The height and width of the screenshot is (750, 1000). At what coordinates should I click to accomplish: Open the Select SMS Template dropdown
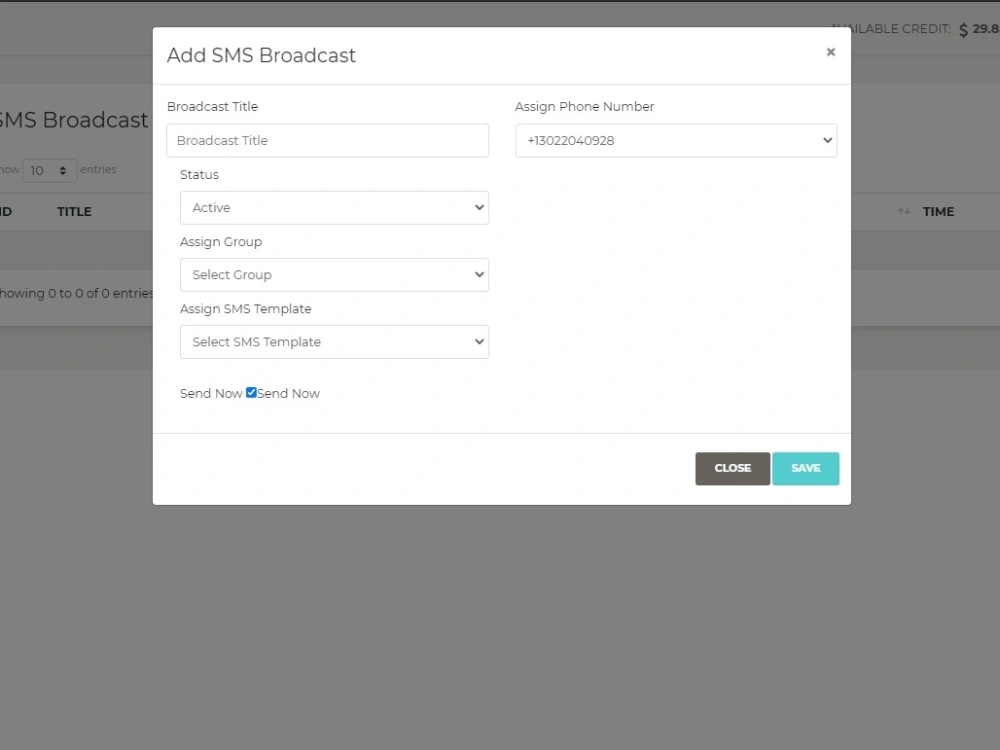pyautogui.click(x=334, y=342)
